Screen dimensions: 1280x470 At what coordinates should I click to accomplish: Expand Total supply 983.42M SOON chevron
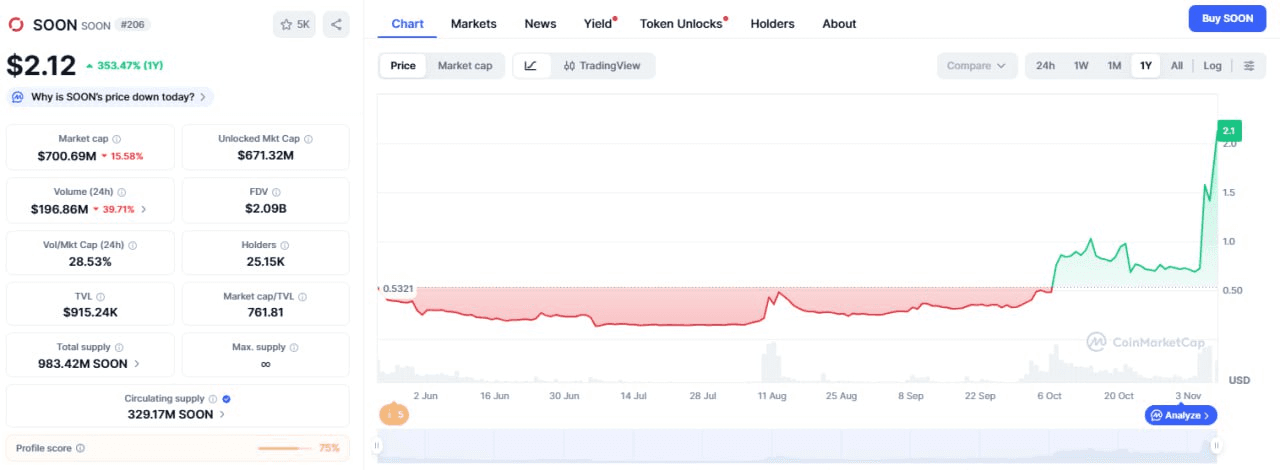coord(136,363)
